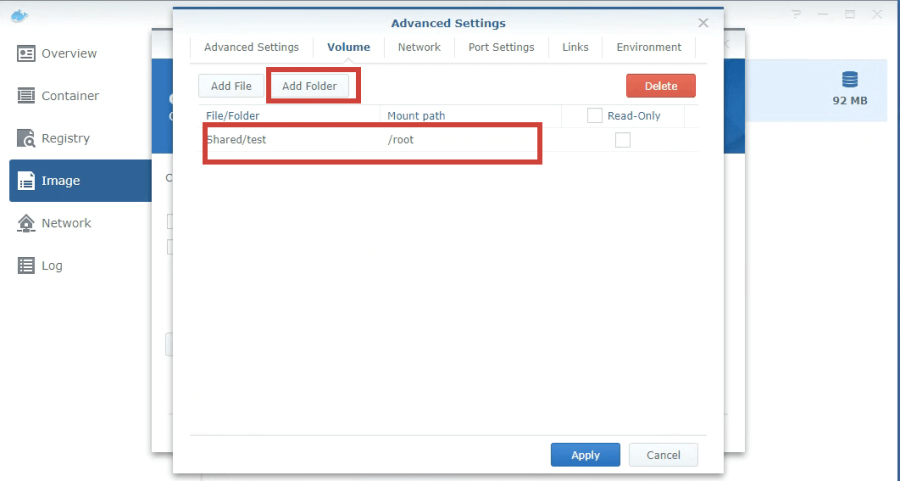Open the Network sidebar icon
The width and height of the screenshot is (900, 481).
[x=26, y=224]
